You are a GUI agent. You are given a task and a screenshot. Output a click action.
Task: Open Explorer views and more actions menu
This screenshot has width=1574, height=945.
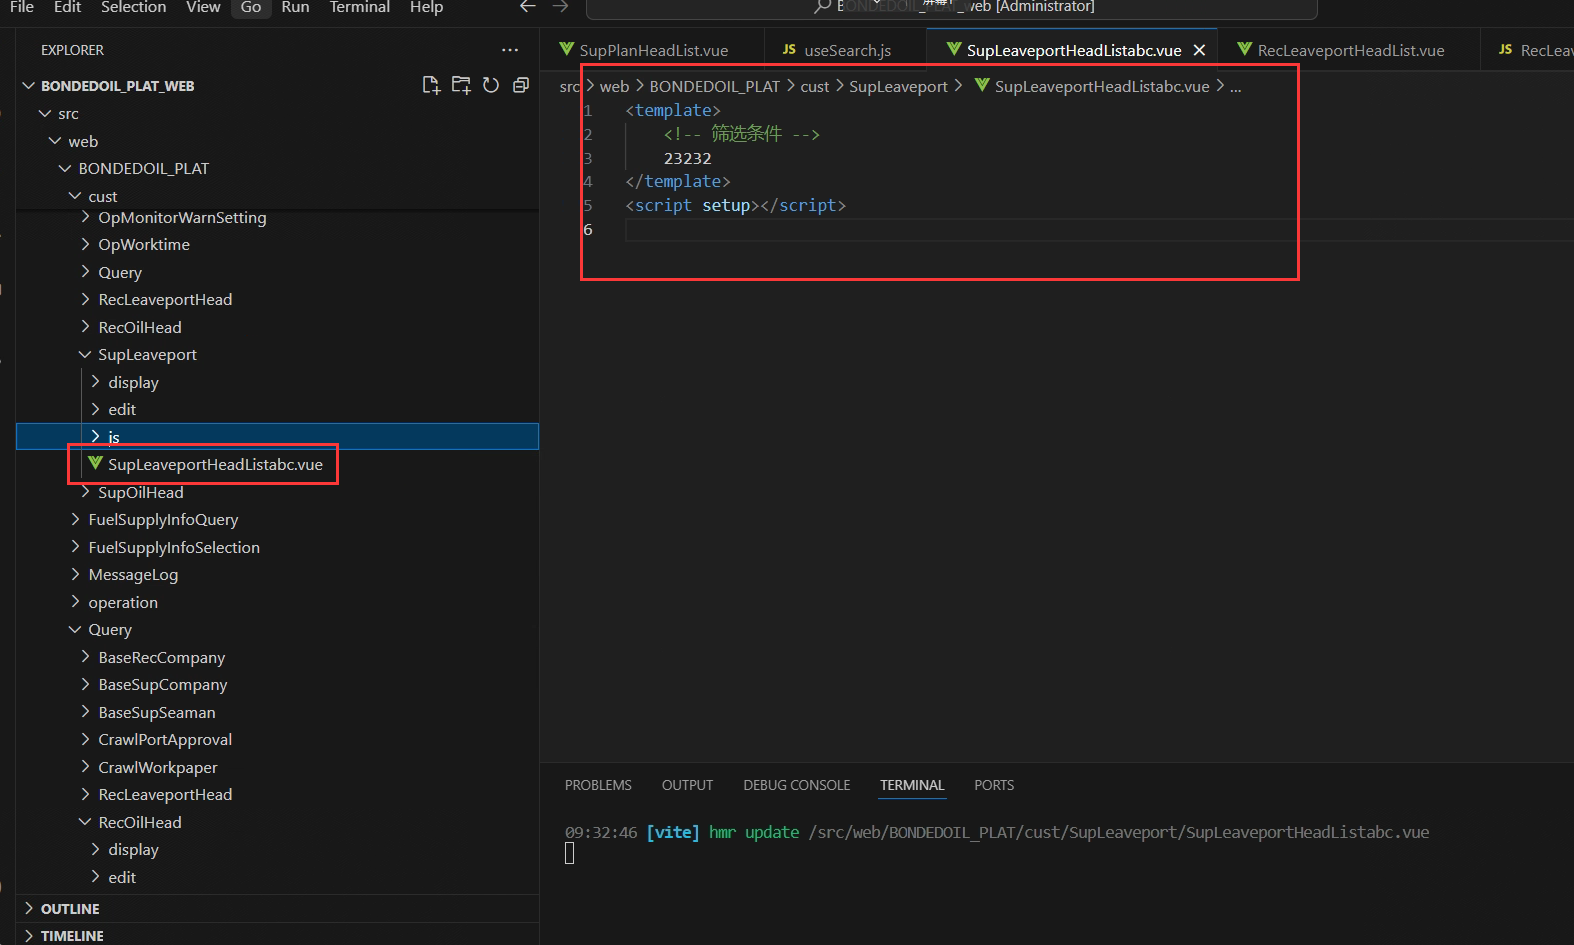tap(510, 50)
